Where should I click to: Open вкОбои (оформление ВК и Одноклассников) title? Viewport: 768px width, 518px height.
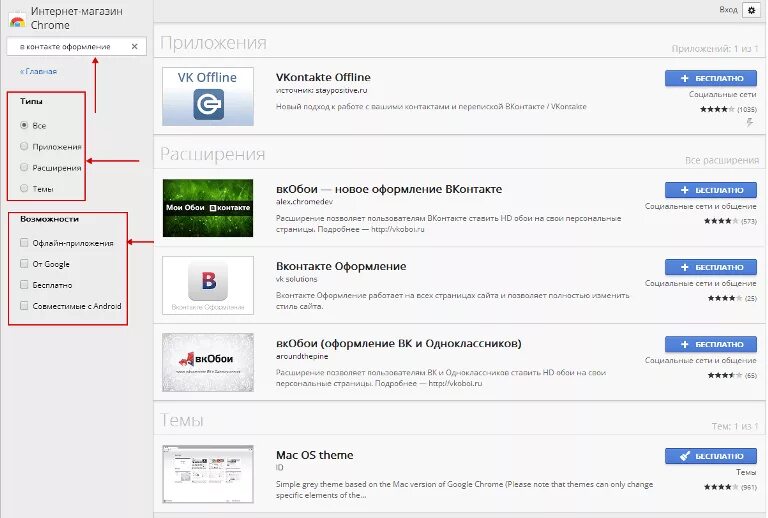399,344
